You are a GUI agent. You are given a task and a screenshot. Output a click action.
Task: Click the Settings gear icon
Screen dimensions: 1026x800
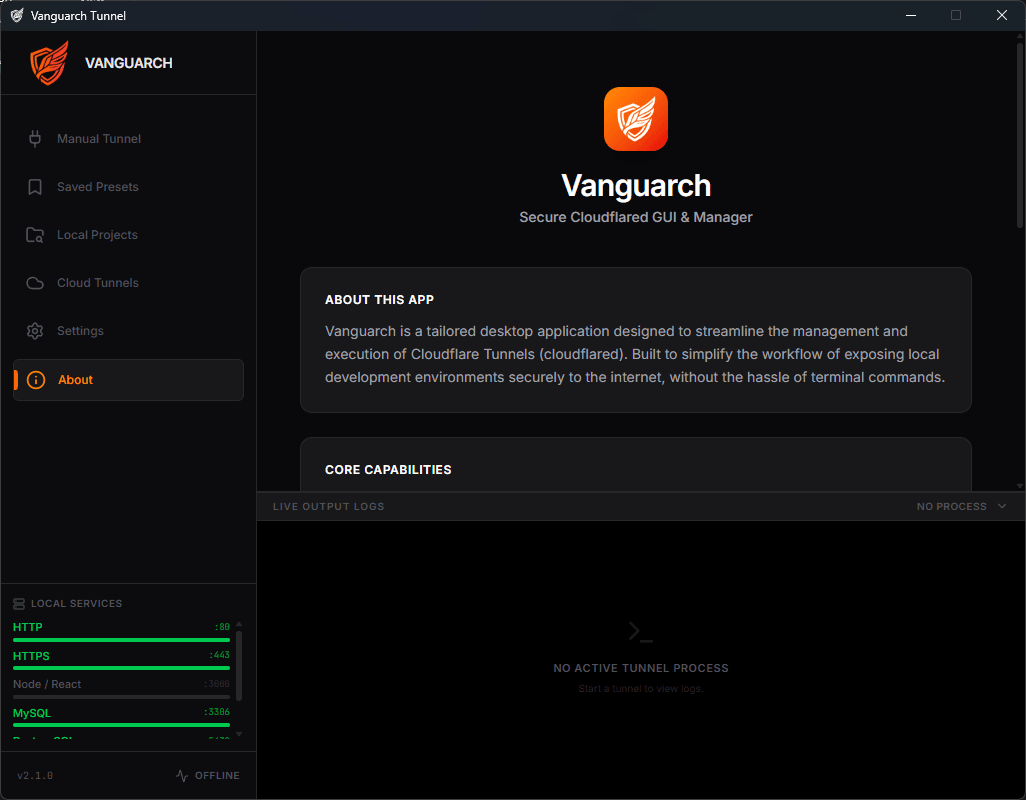(35, 331)
